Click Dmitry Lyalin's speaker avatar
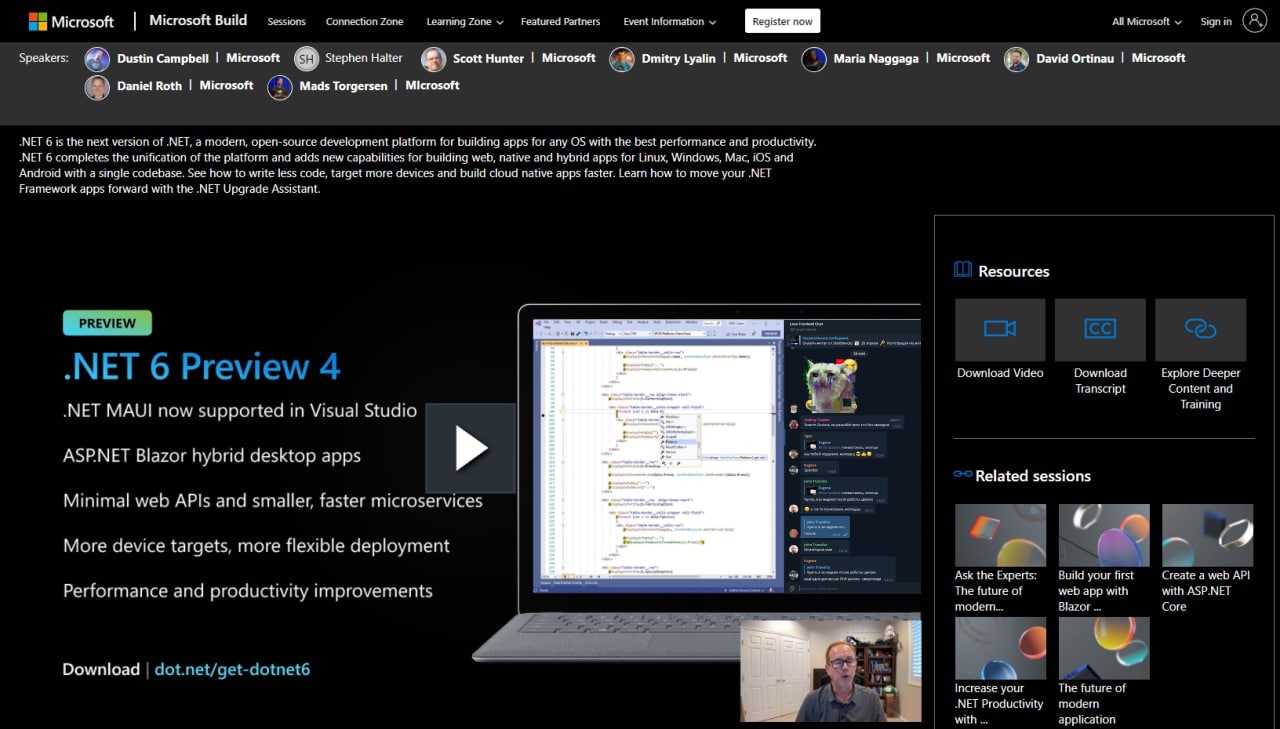Image resolution: width=1280 pixels, height=729 pixels. 622,59
